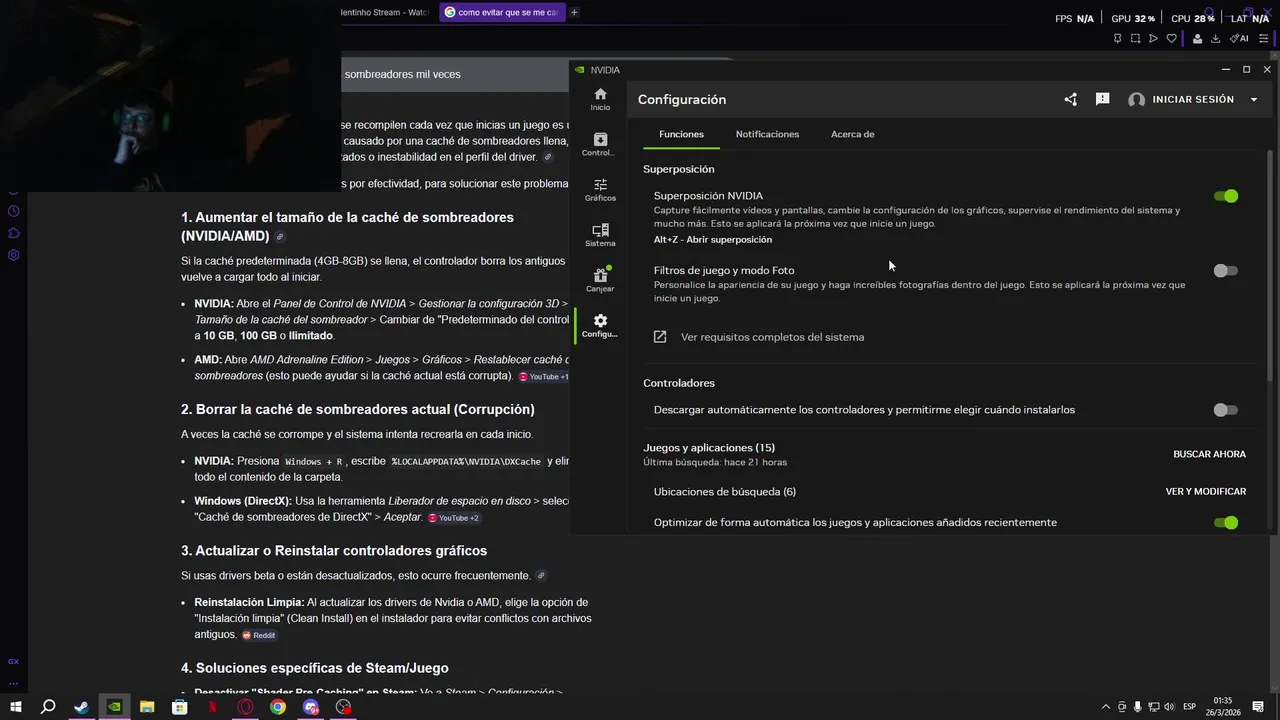Click link icon after 'Reinstalar controladores' paragraph
Screen dimensions: 1280x720
click(541, 576)
